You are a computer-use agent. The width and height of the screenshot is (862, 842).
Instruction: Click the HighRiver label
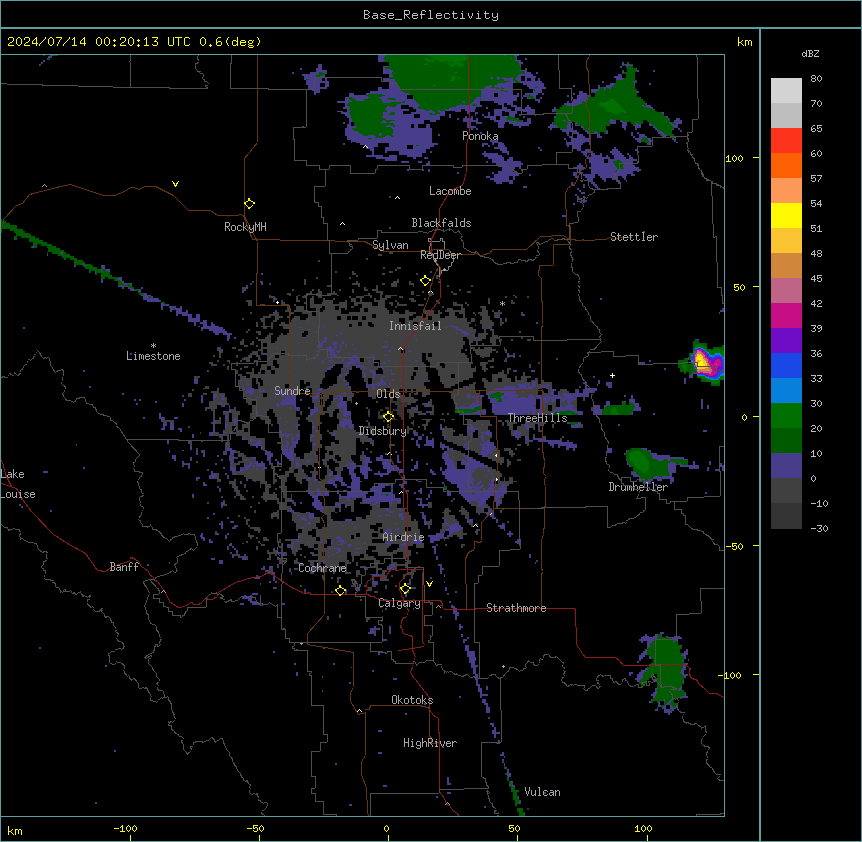click(x=430, y=743)
